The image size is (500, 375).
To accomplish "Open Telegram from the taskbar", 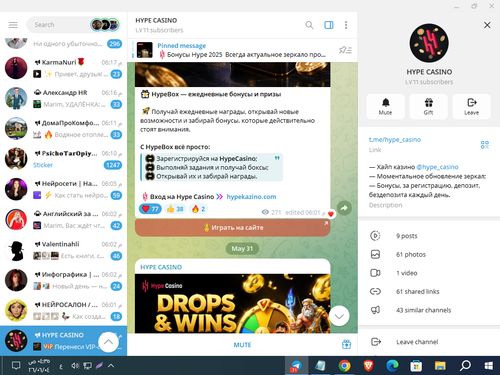I will (x=295, y=366).
